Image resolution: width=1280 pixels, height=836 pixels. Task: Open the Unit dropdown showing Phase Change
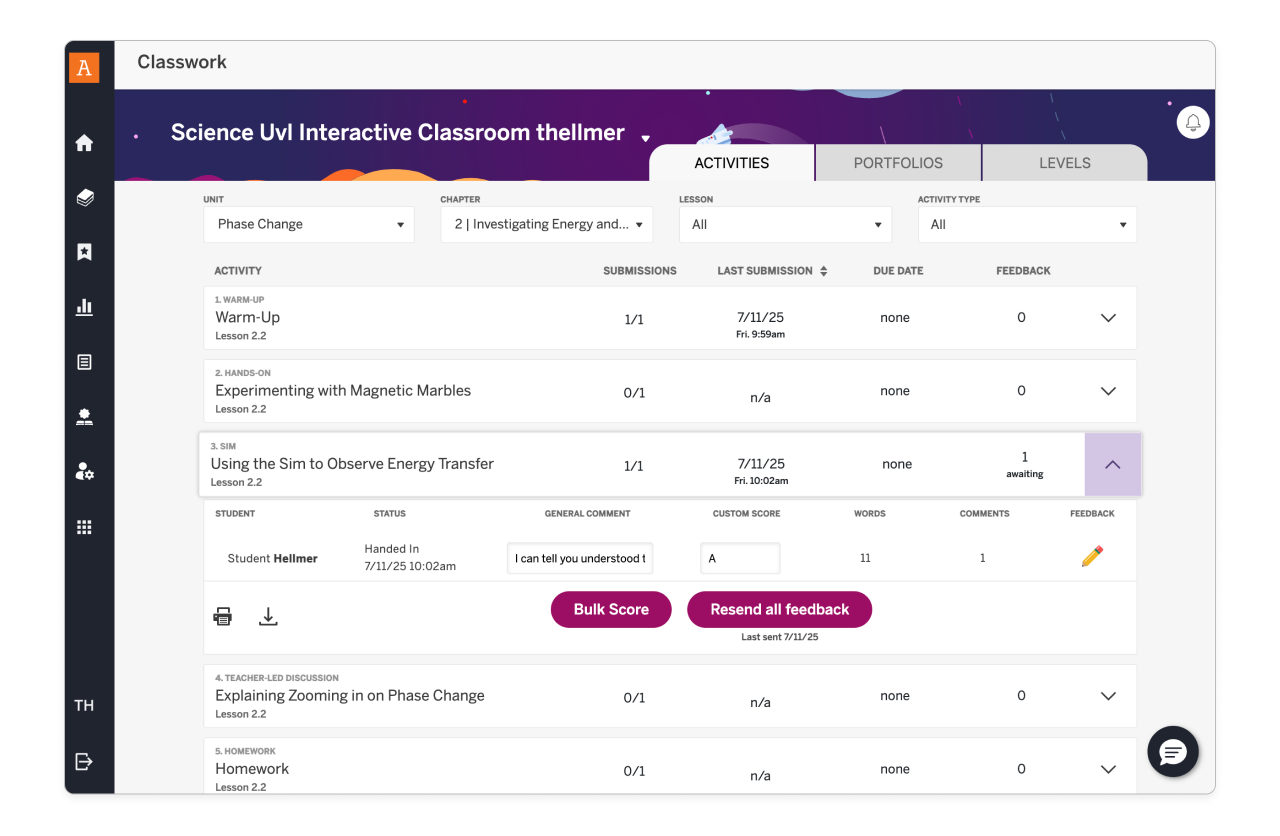(309, 225)
